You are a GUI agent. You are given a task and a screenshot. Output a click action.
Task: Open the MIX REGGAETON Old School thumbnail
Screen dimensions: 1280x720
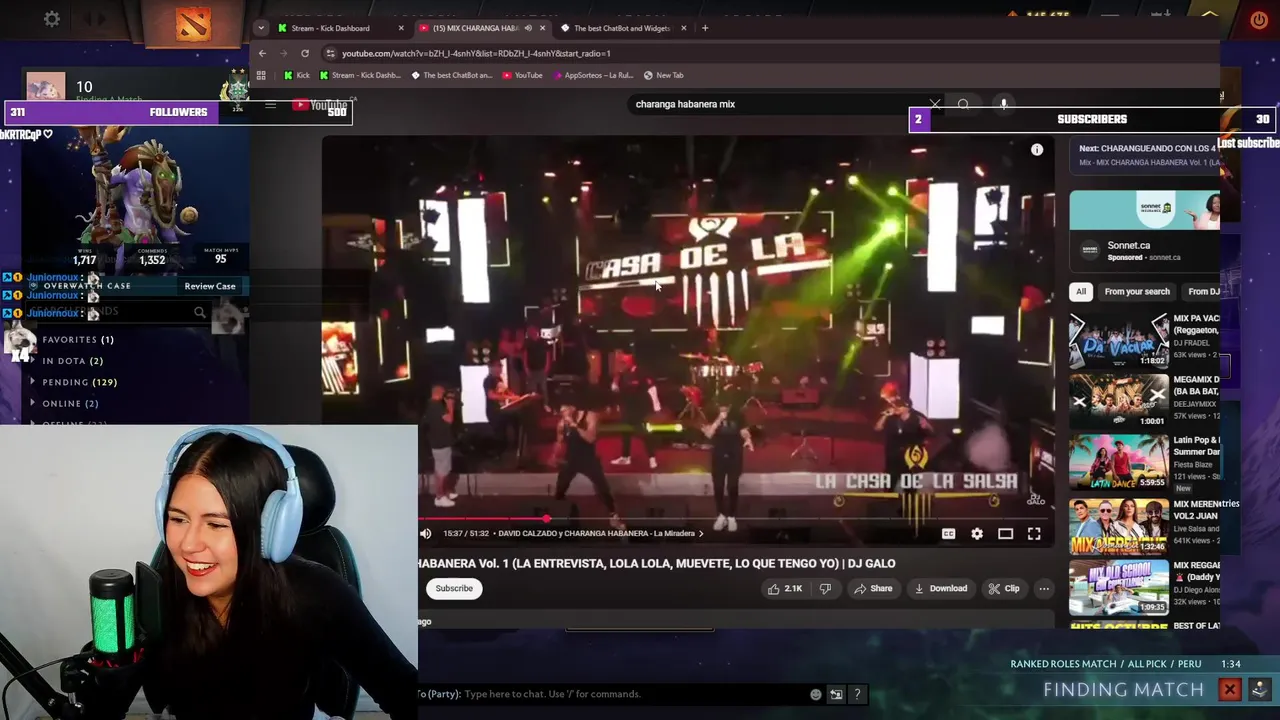point(1119,588)
